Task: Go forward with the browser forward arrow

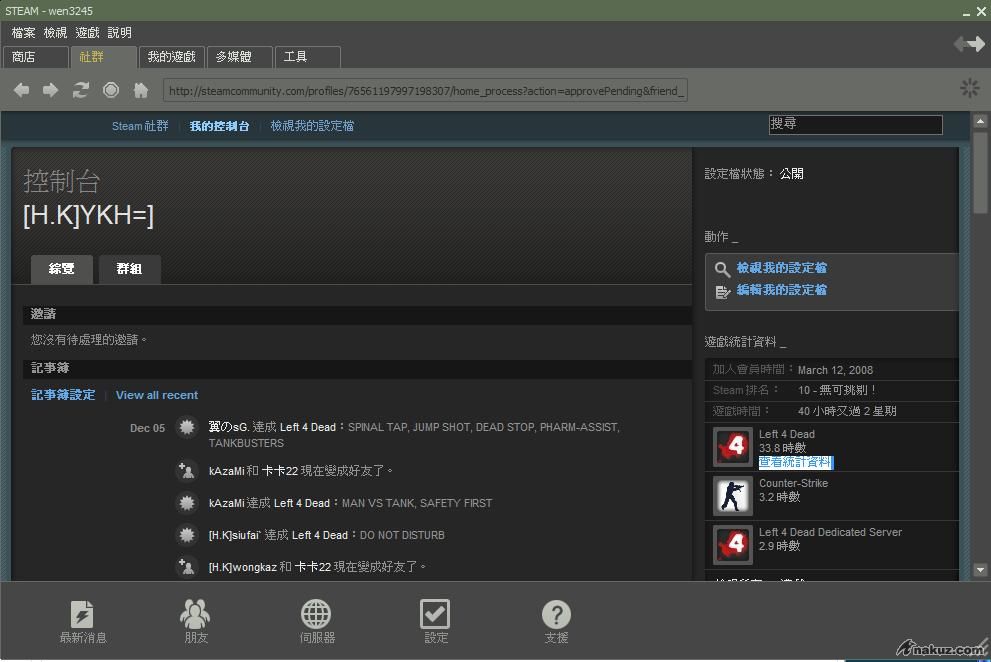Action: click(x=51, y=90)
